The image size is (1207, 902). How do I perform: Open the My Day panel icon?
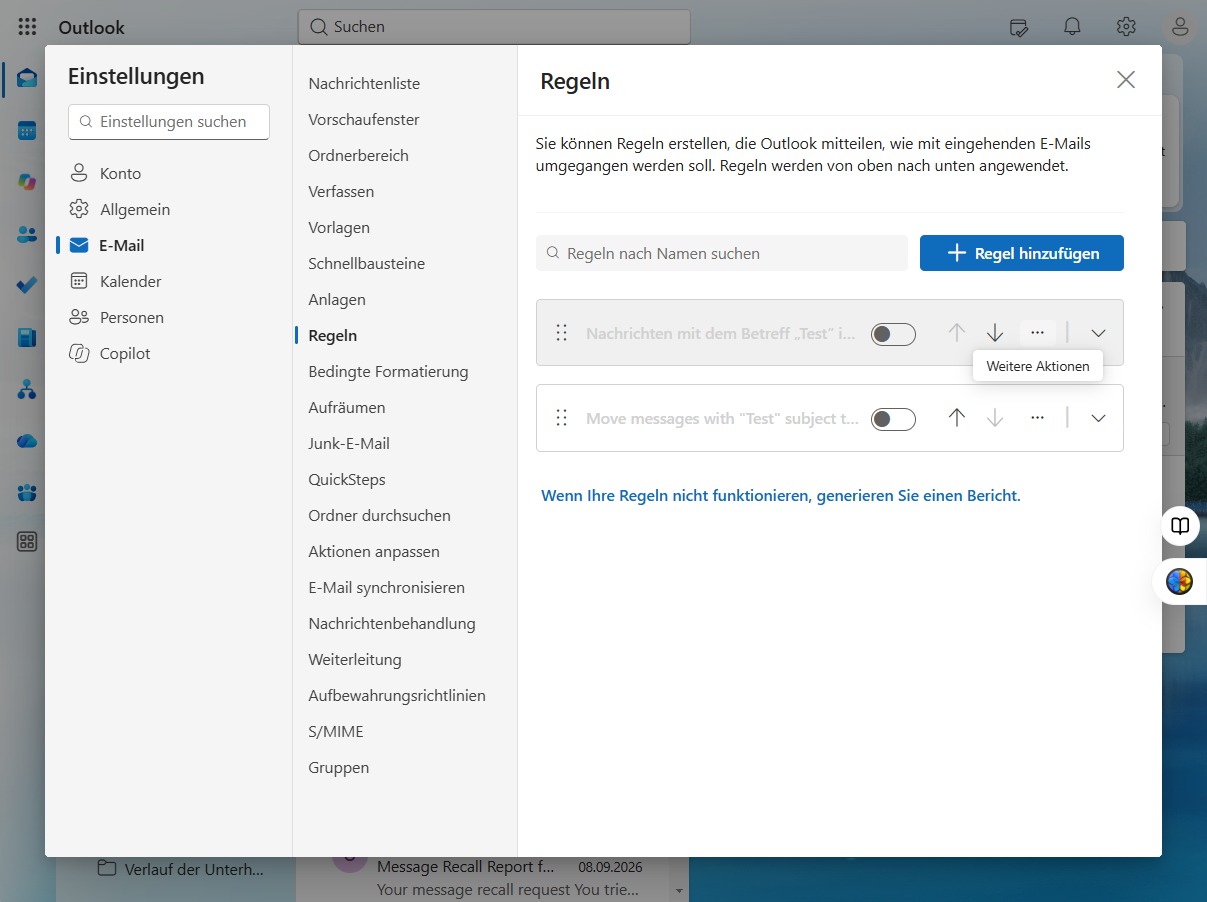1019,27
